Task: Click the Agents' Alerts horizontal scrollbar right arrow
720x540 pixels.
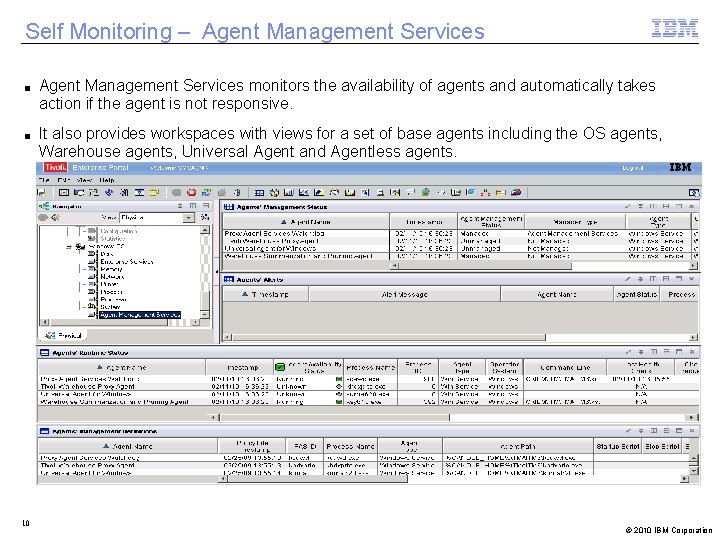Action: tap(693, 338)
